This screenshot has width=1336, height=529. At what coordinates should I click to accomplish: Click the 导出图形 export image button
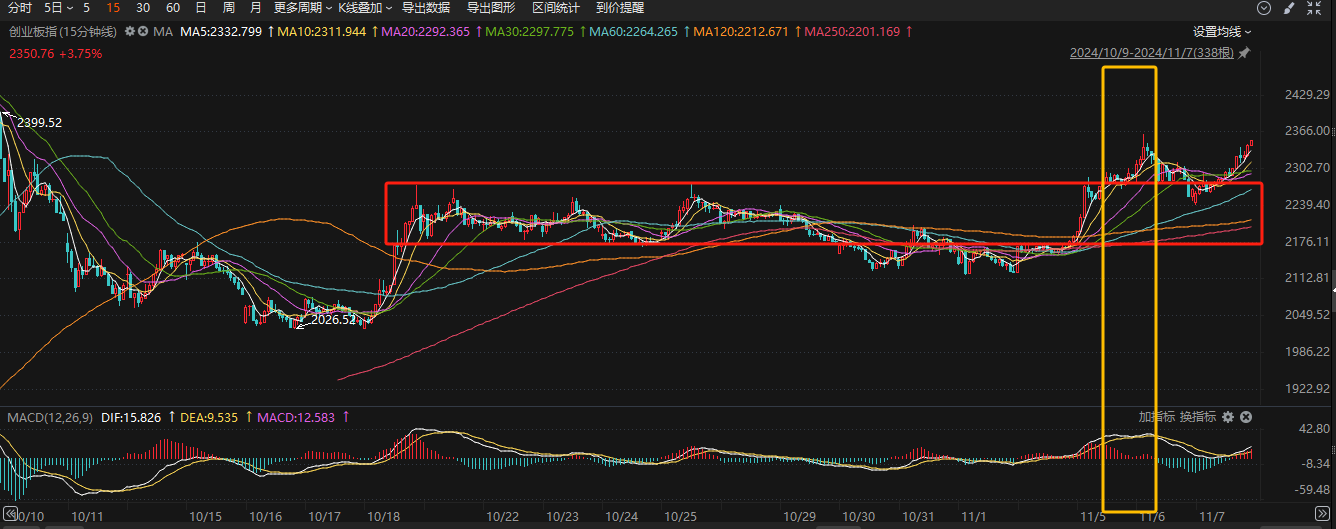click(491, 8)
